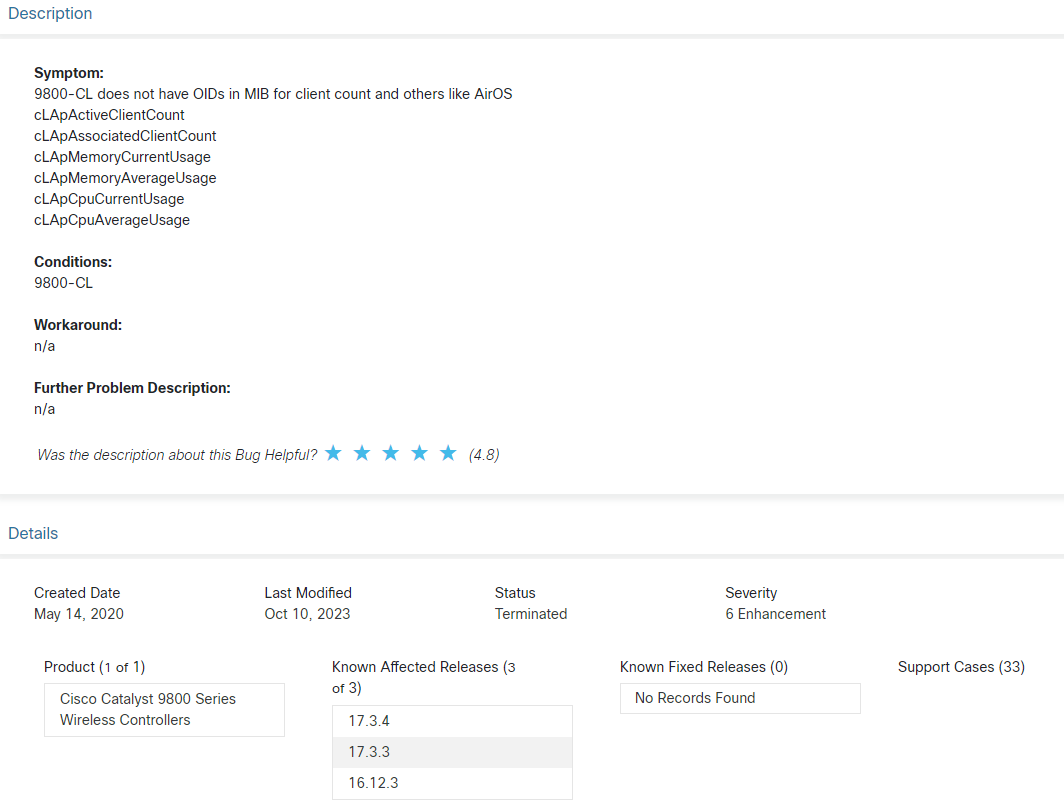Screen dimensions: 1064x808
Task: Click the symptom sentence about missing OIDs
Action: point(273,94)
